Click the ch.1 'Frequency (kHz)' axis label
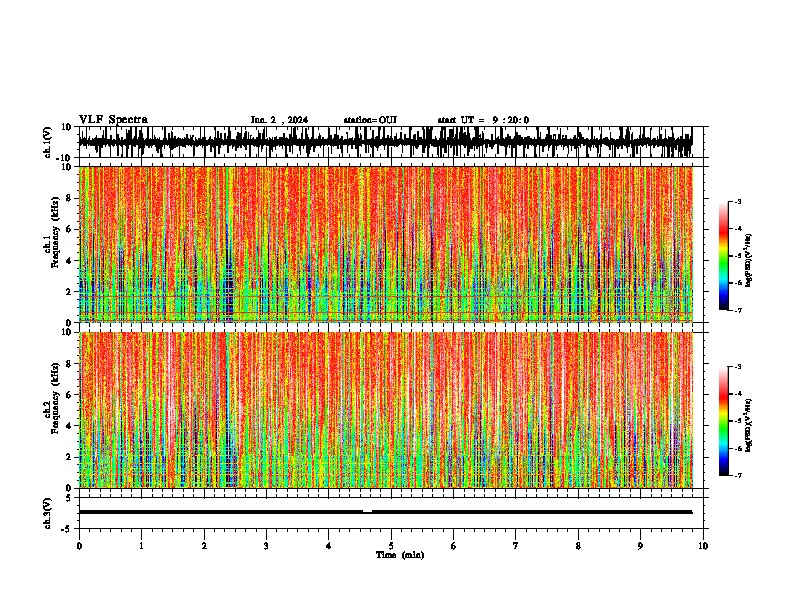The width and height of the screenshot is (792, 612). click(x=55, y=232)
